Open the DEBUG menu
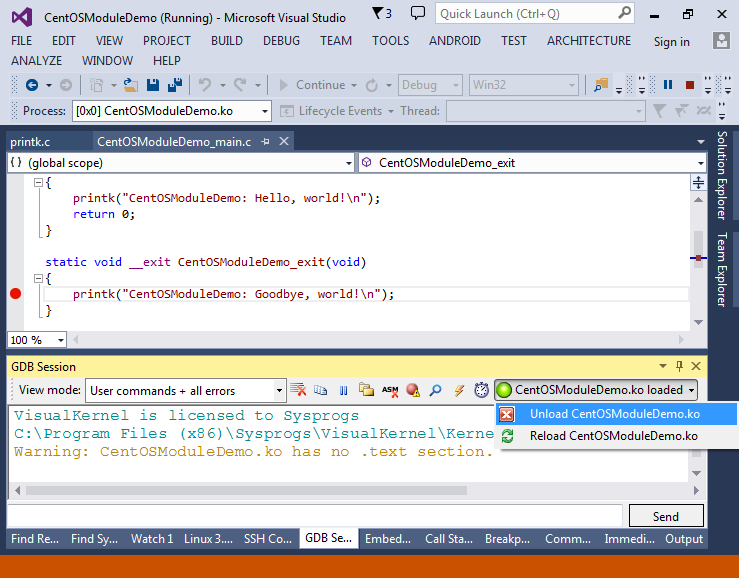The width and height of the screenshot is (739, 578). coord(281,41)
